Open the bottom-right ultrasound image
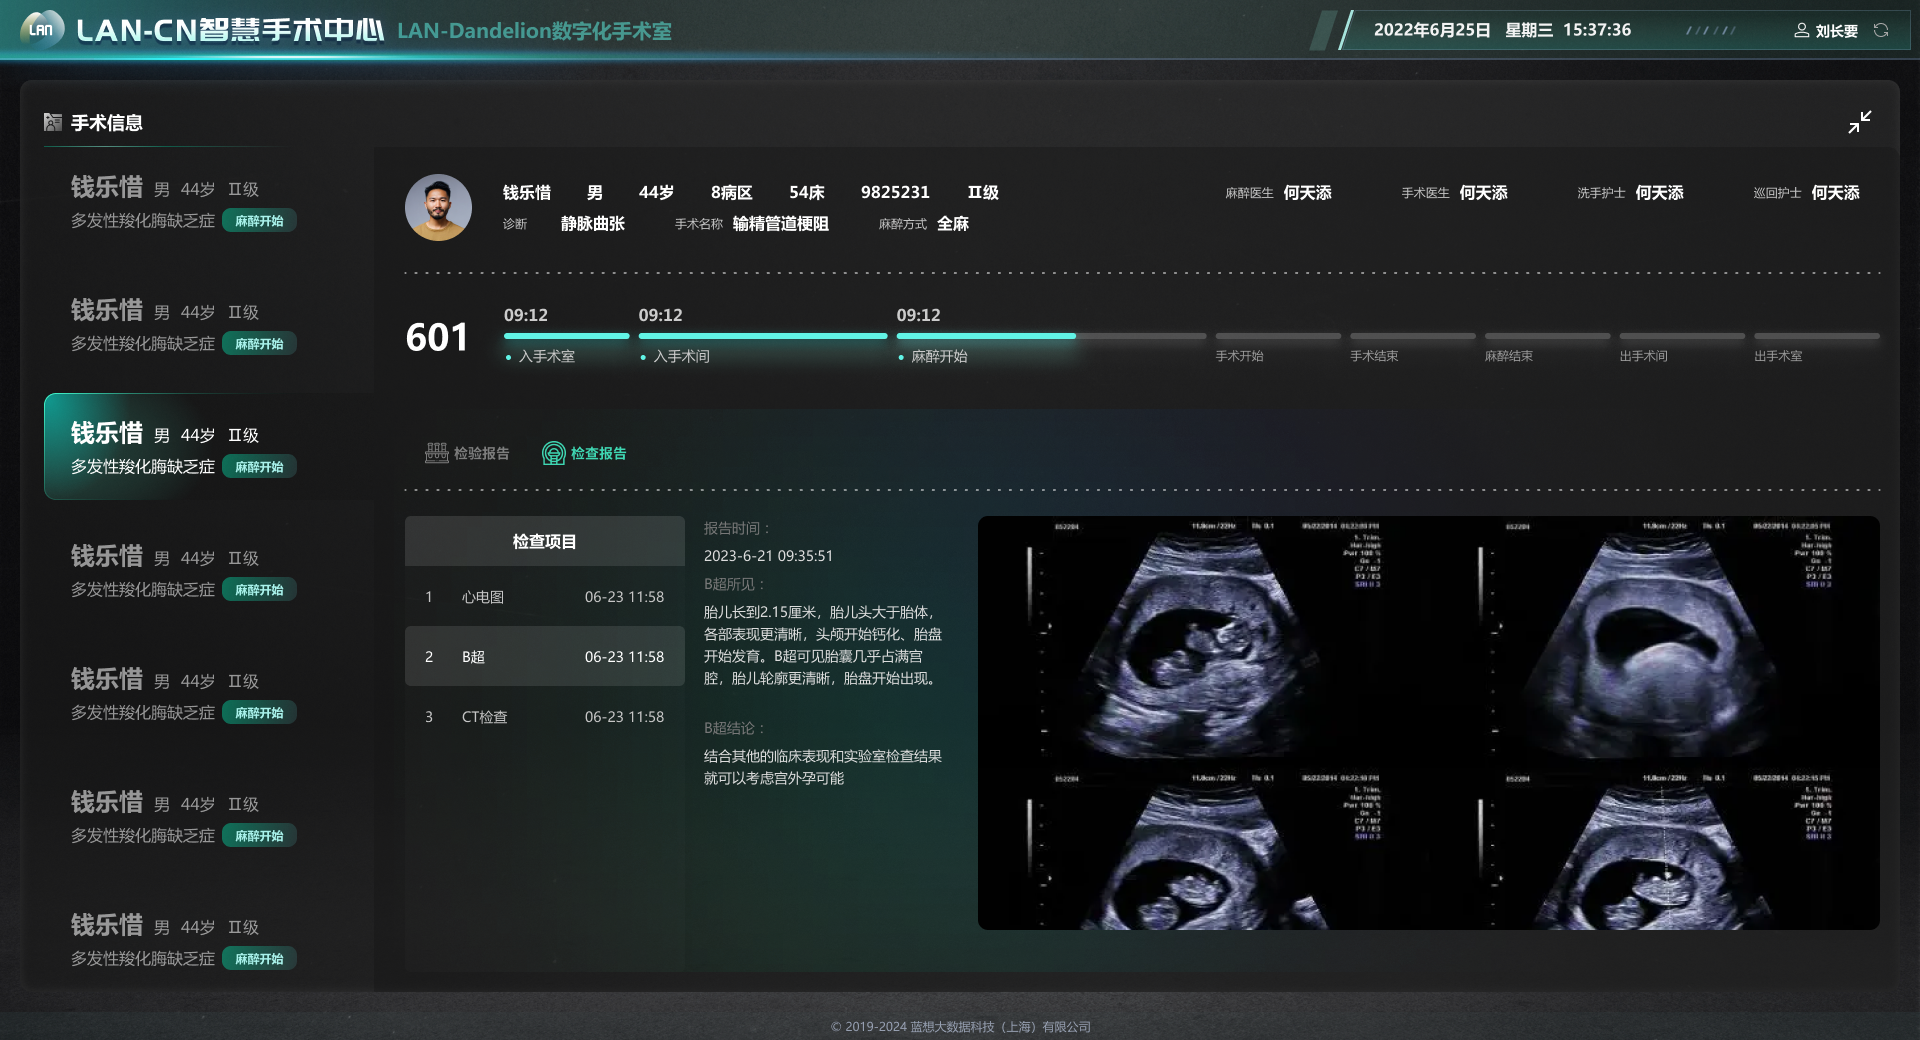1920x1040 pixels. pyautogui.click(x=1655, y=850)
